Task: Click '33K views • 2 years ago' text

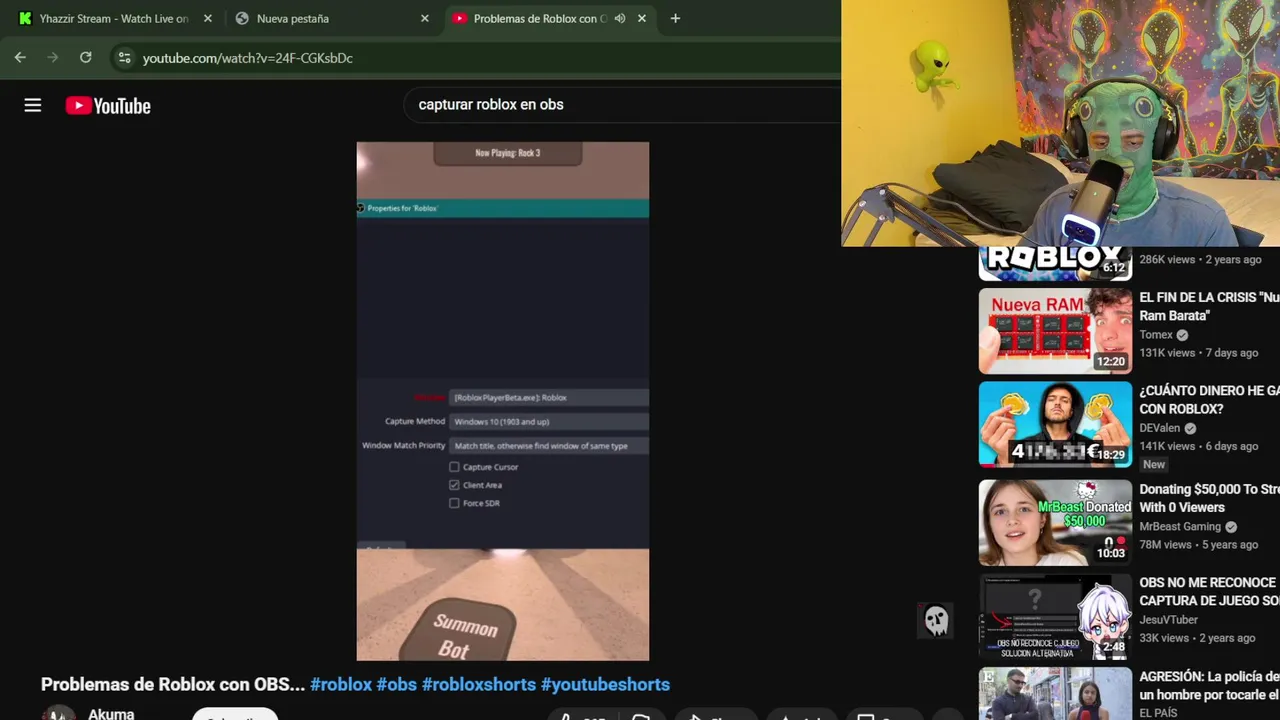Action: (1197, 638)
